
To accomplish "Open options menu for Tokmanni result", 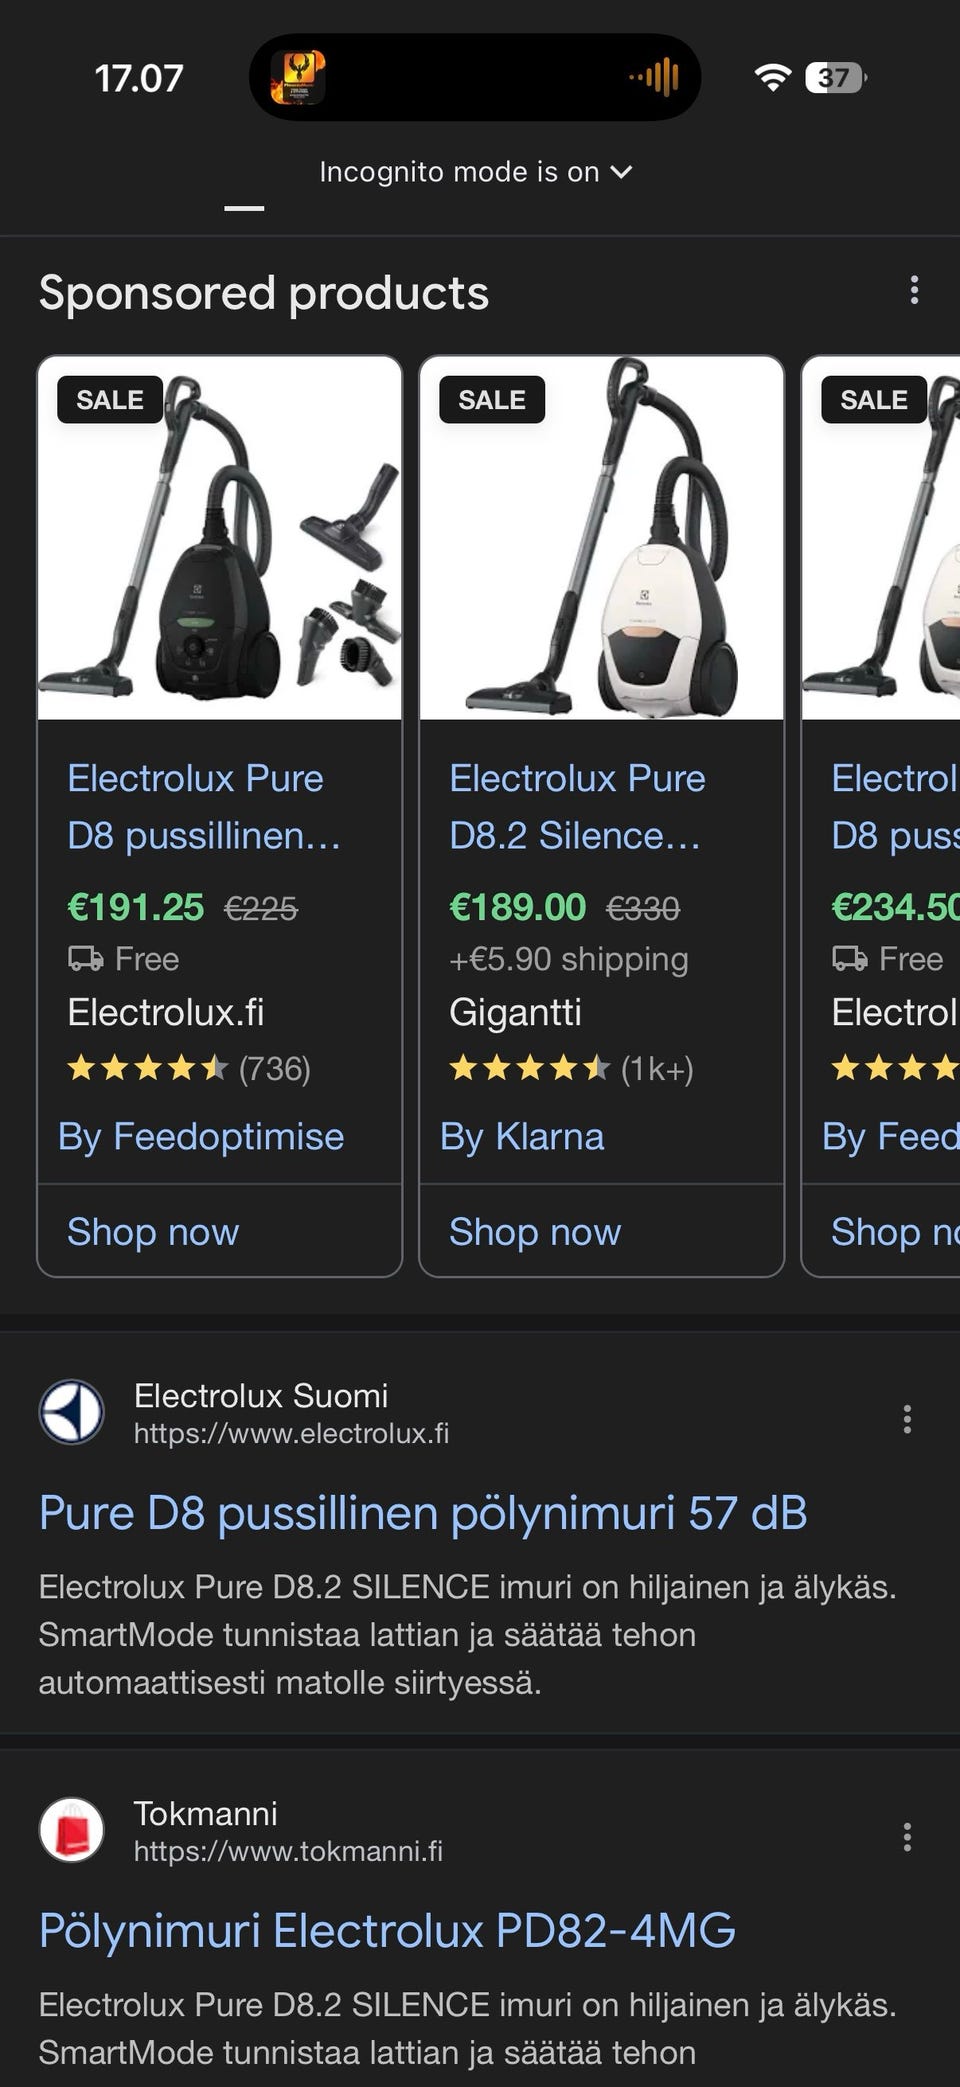I will click(906, 1837).
